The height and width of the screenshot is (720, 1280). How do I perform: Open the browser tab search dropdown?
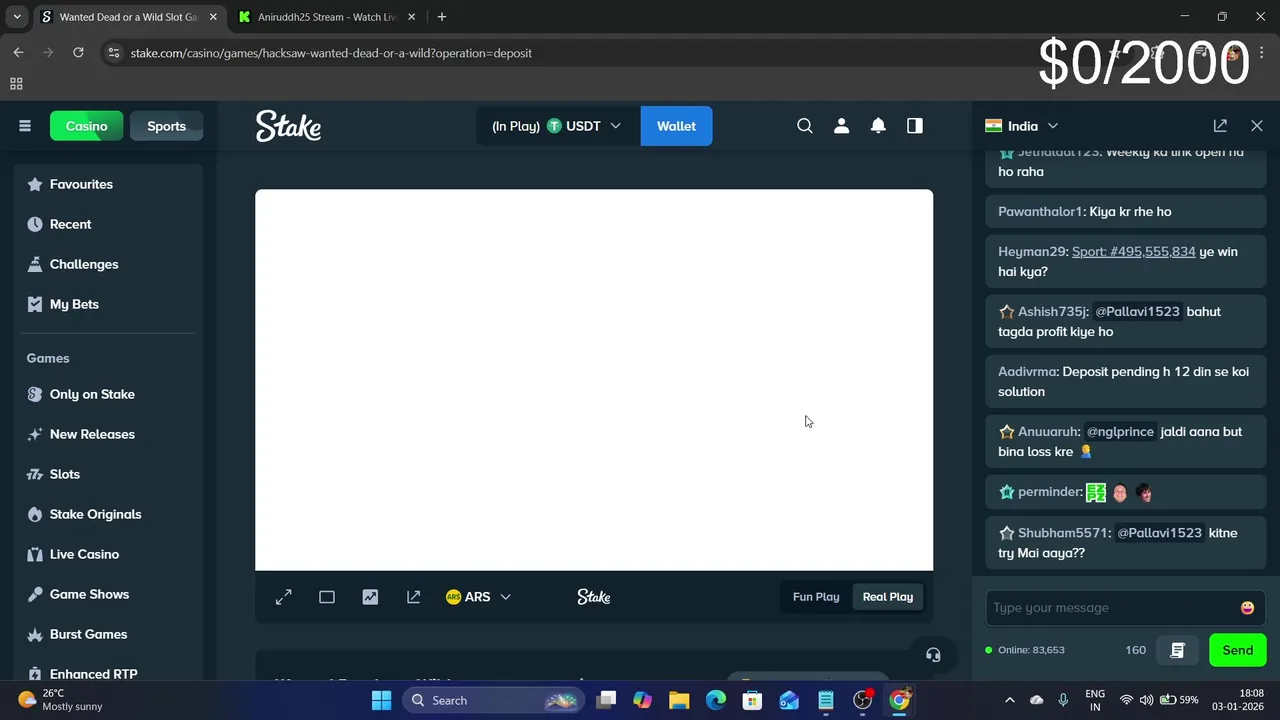tap(17, 17)
